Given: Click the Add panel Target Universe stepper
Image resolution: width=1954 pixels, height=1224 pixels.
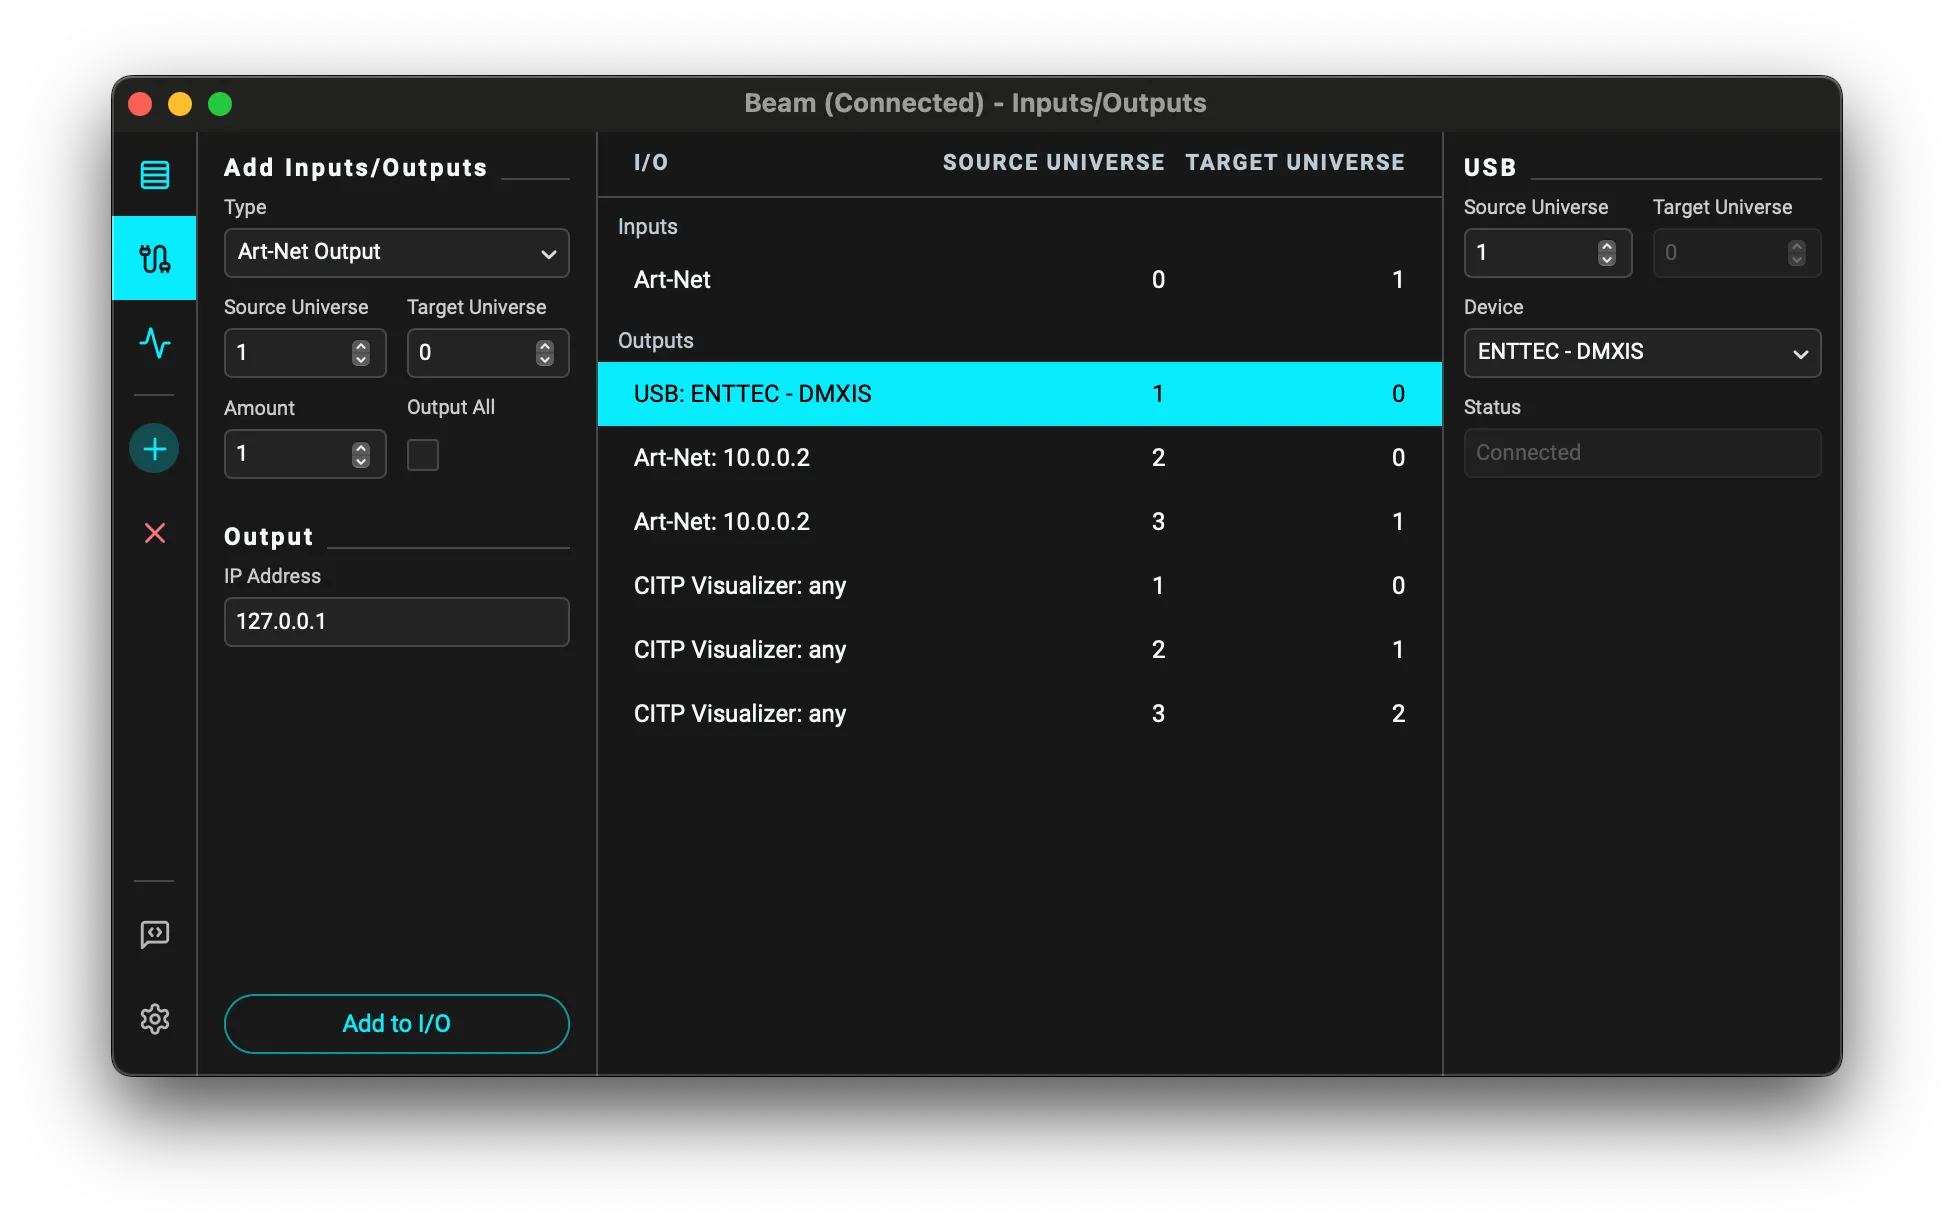Looking at the screenshot, I should click(x=544, y=353).
